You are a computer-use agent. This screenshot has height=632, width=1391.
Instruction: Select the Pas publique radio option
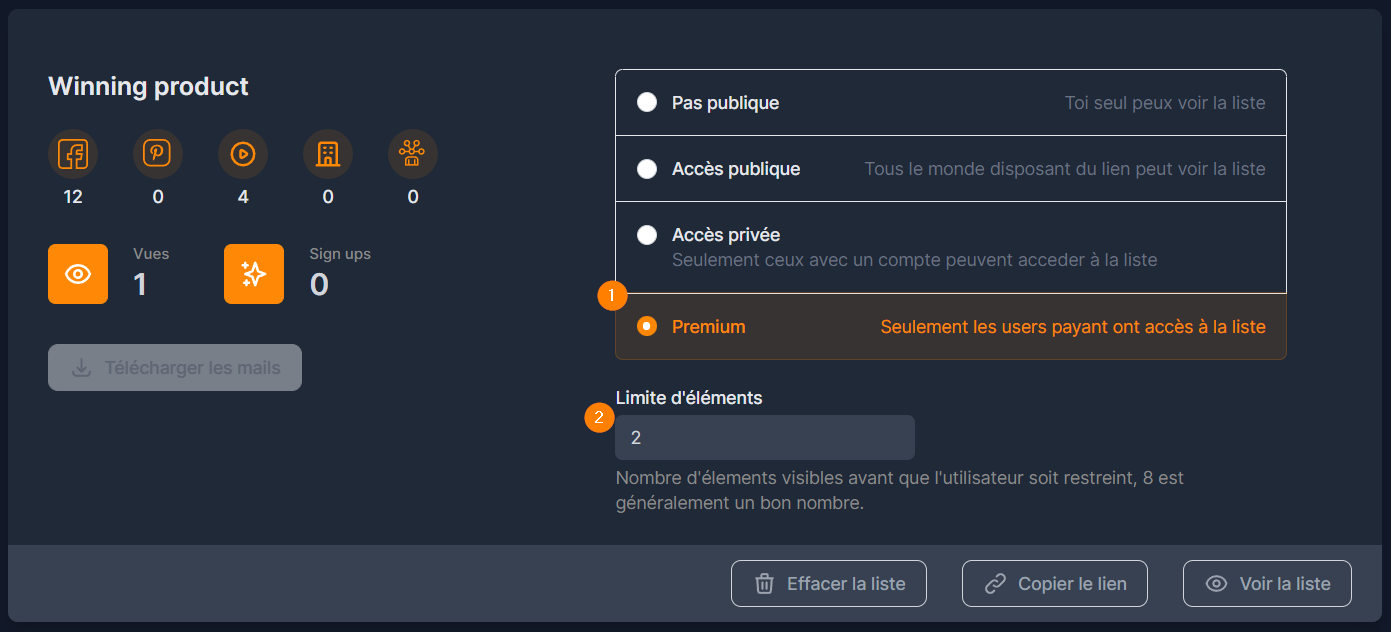[x=647, y=102]
